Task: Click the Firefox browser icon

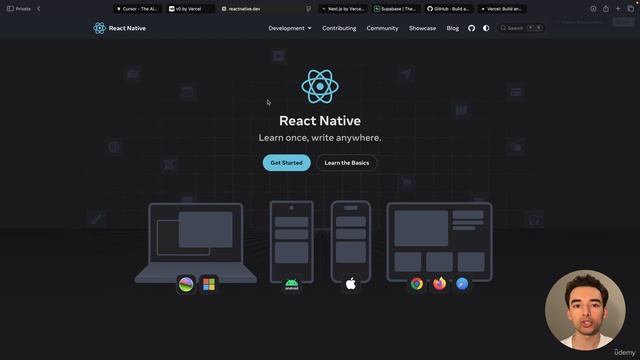Action: [440, 284]
